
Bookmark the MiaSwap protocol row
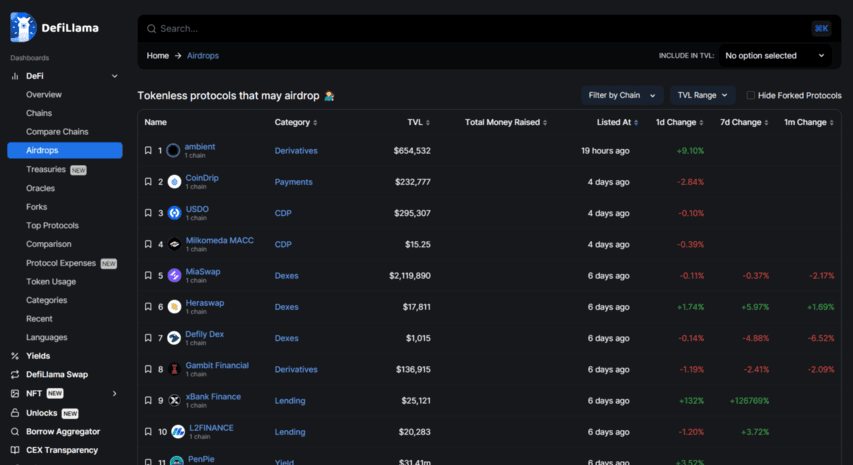point(148,276)
